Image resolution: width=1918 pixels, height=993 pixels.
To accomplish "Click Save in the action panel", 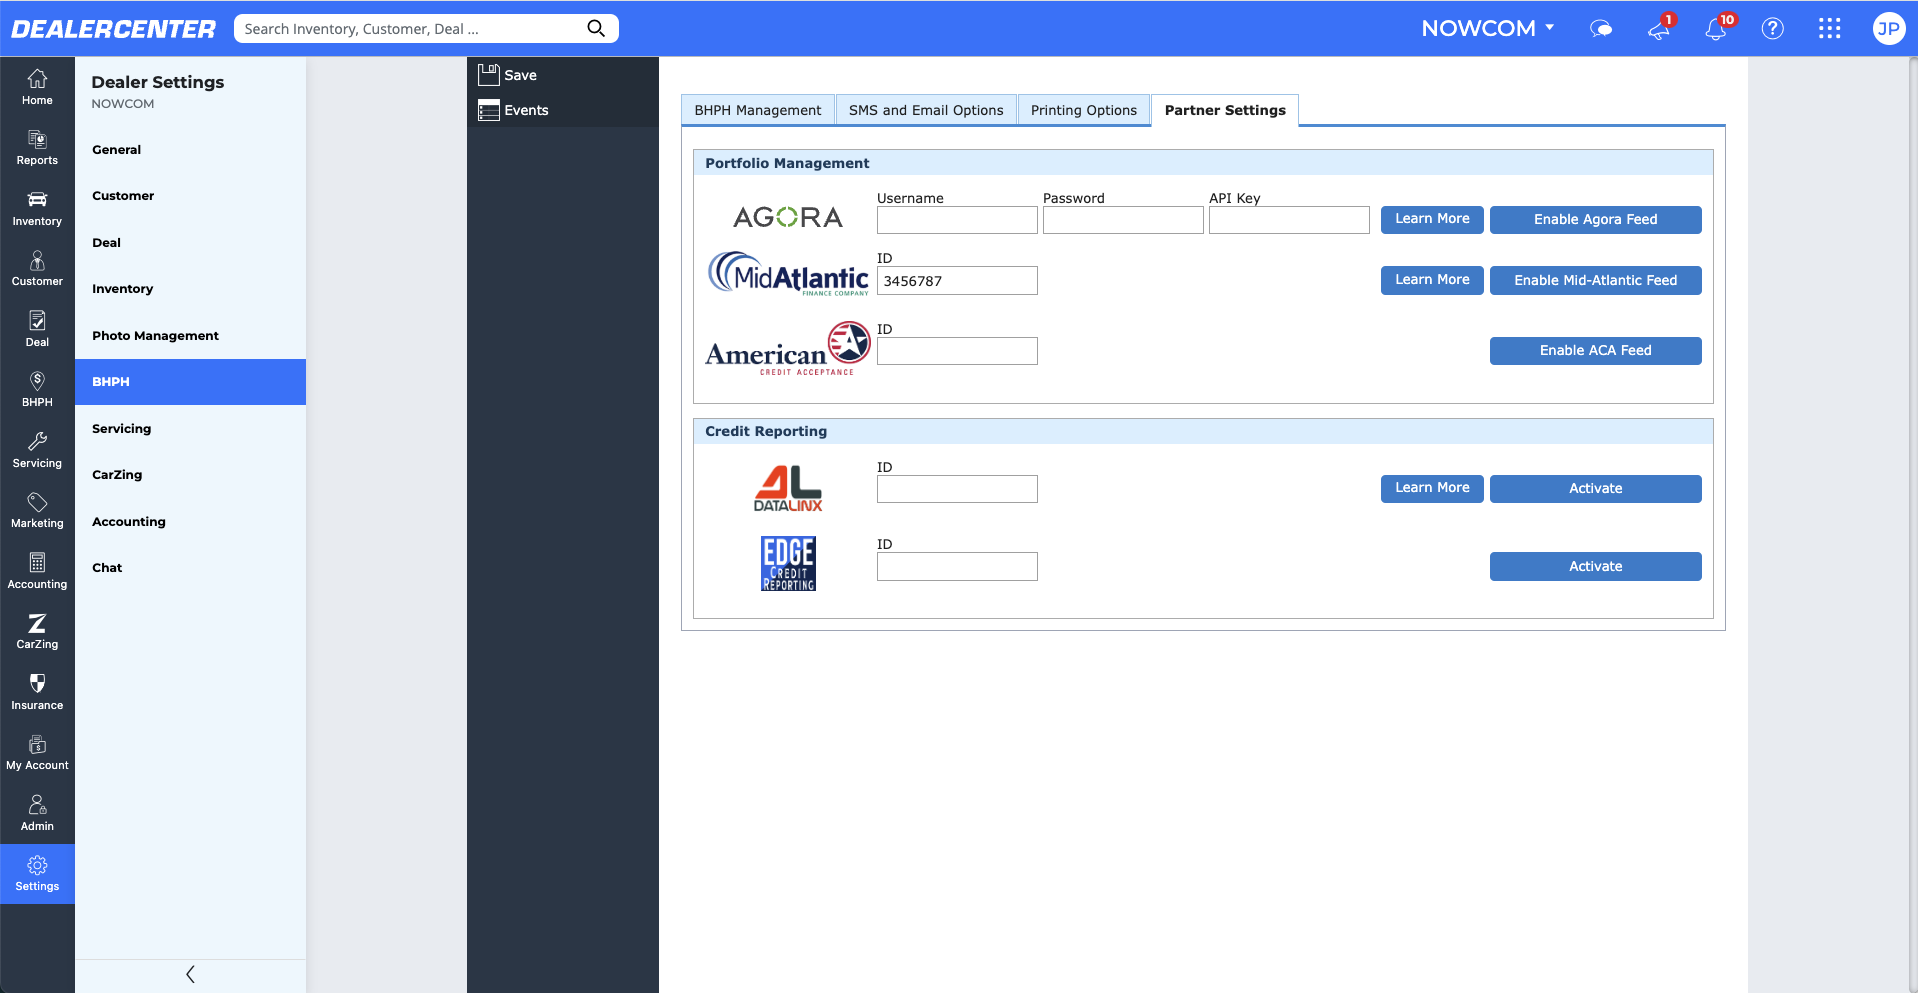I will tap(508, 75).
